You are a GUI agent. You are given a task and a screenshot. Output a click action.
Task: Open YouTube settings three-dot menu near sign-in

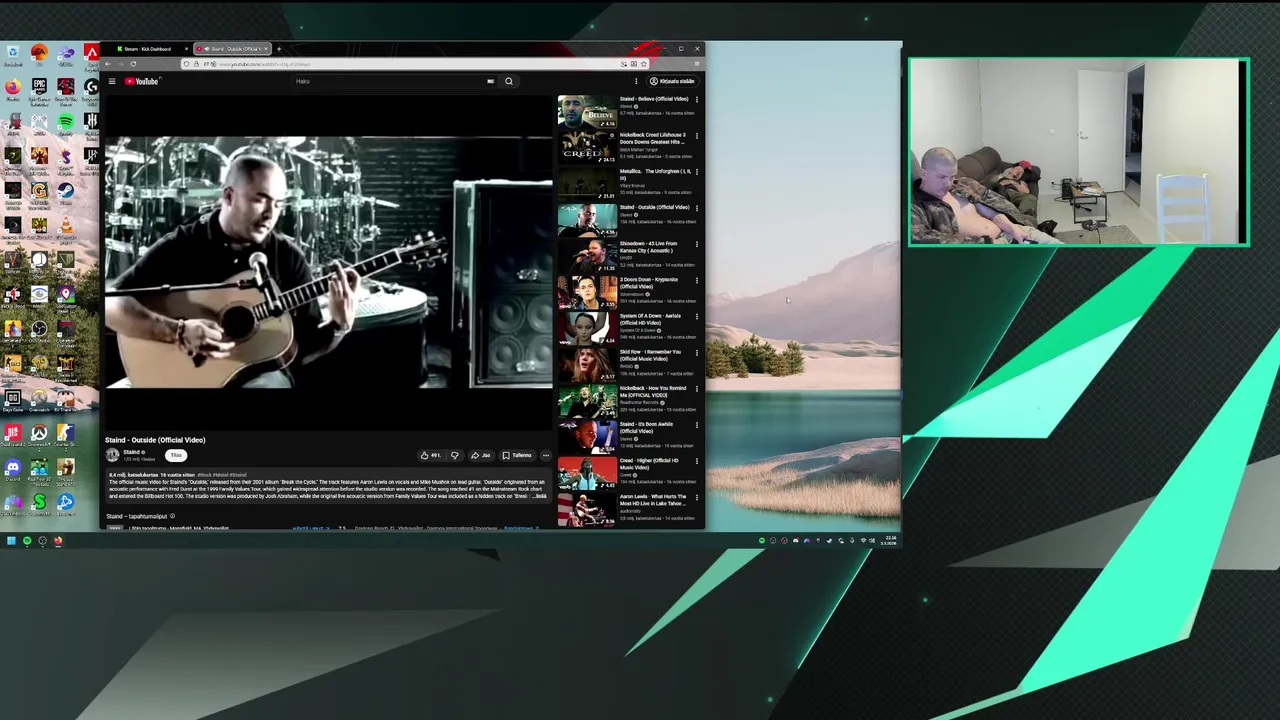click(x=636, y=81)
